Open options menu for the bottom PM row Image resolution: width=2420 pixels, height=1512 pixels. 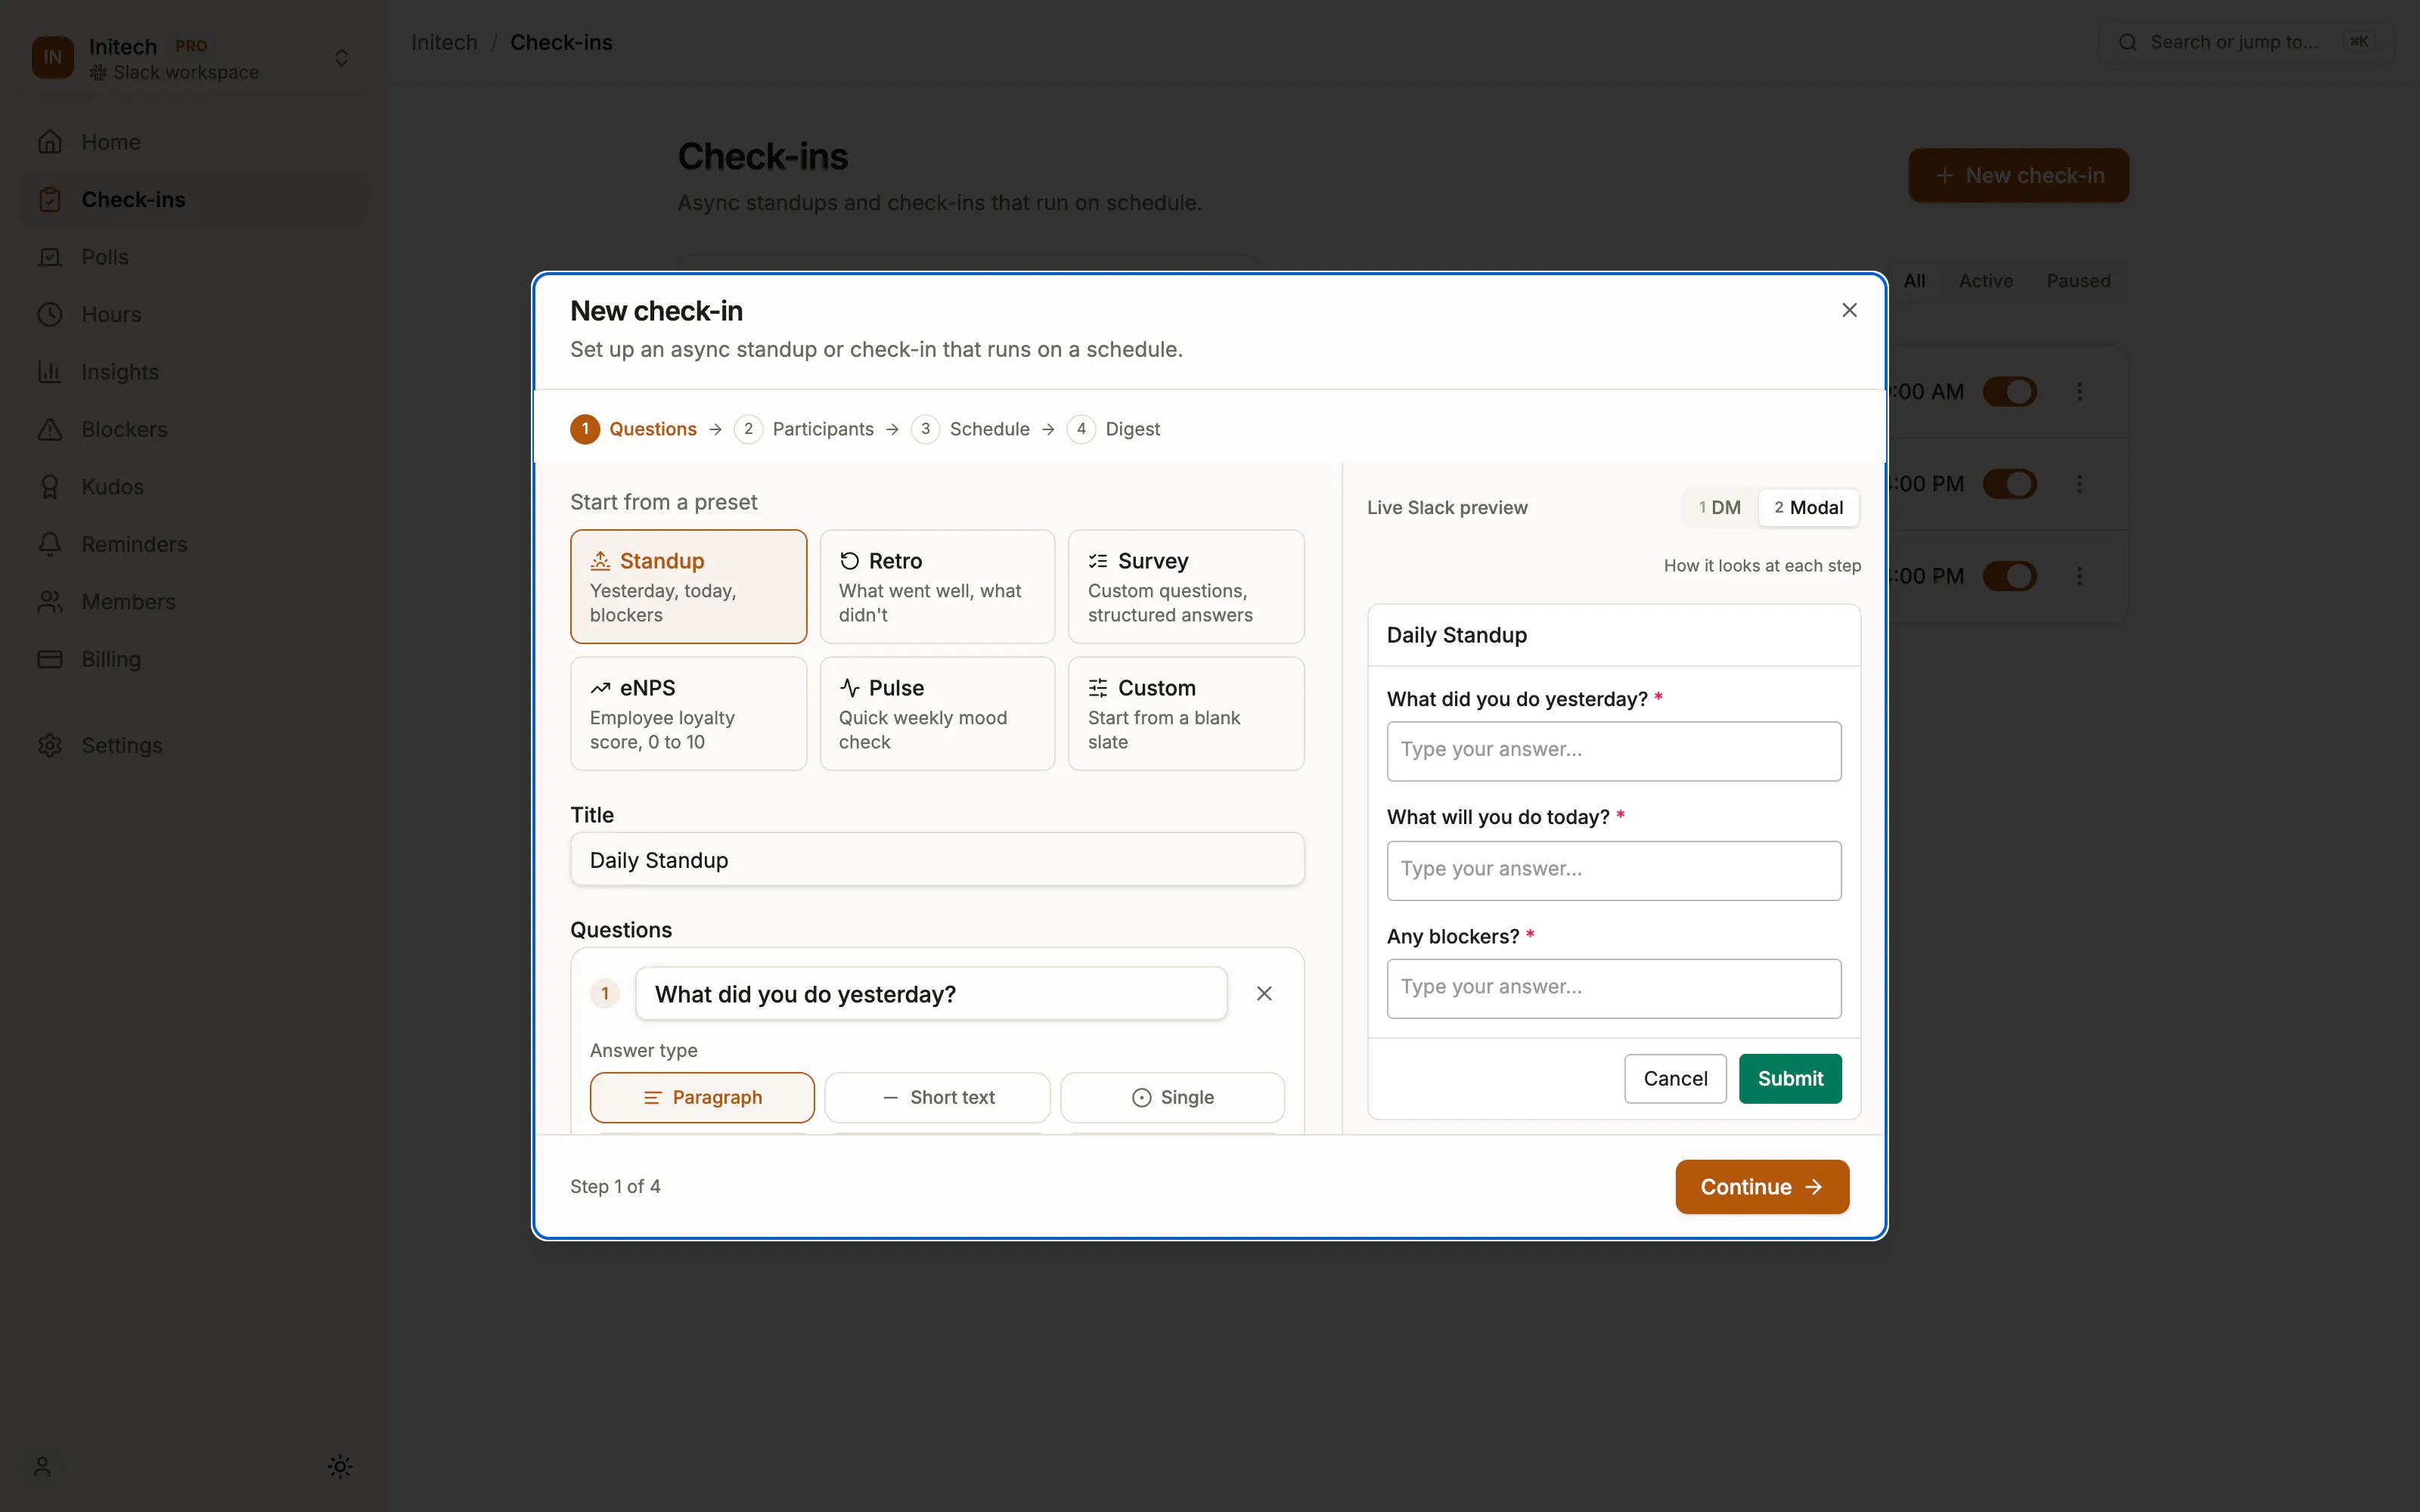[2079, 576]
